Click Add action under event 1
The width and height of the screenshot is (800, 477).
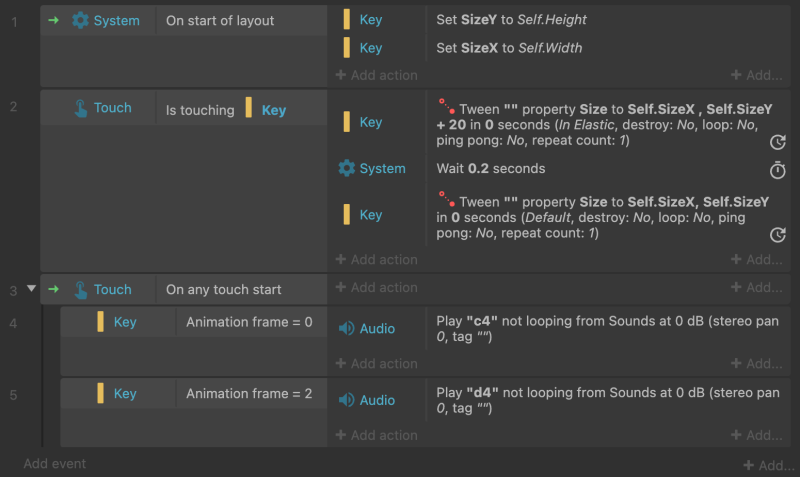[x=377, y=75]
